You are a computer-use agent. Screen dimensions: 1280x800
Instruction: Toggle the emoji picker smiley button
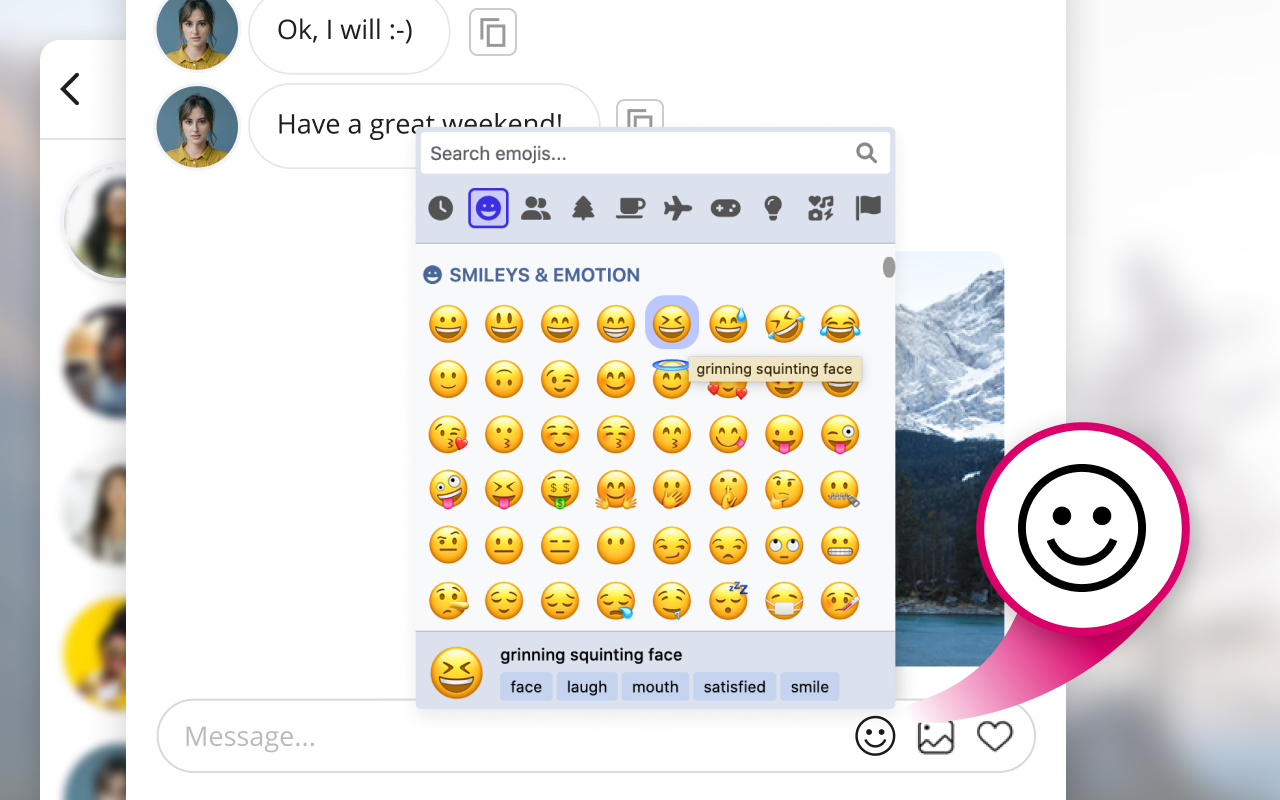(x=875, y=737)
